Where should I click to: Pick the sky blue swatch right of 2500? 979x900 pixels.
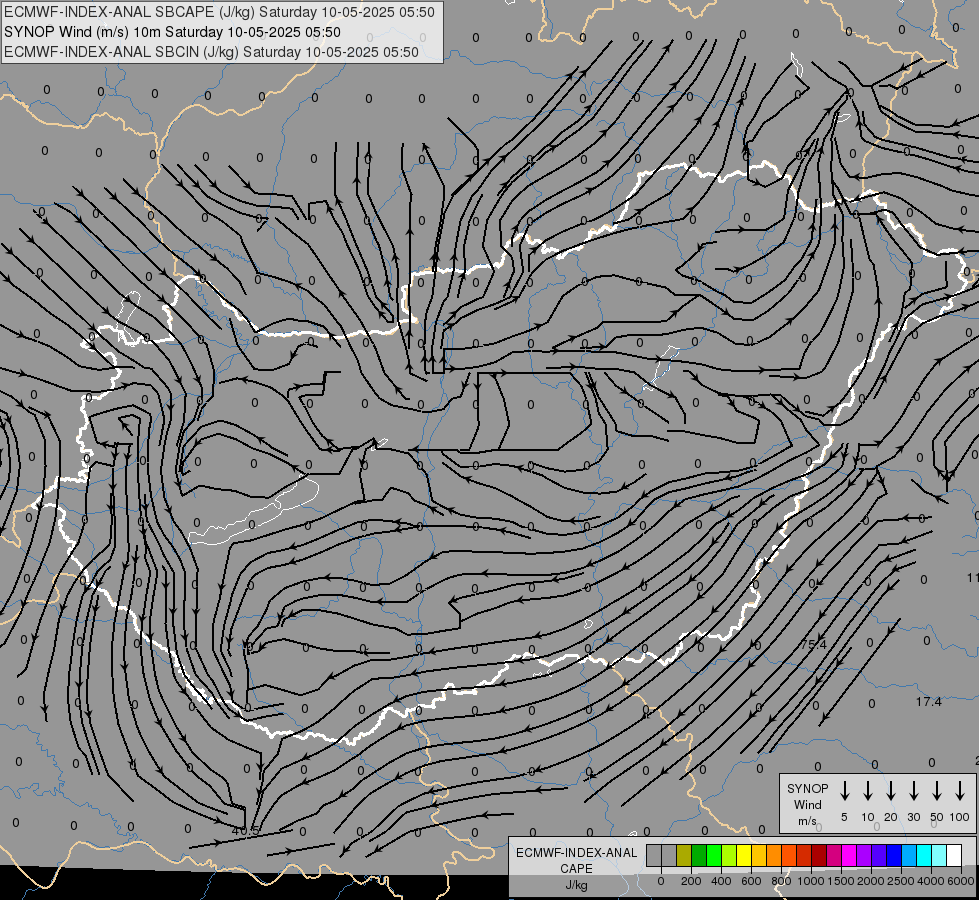(x=909, y=855)
